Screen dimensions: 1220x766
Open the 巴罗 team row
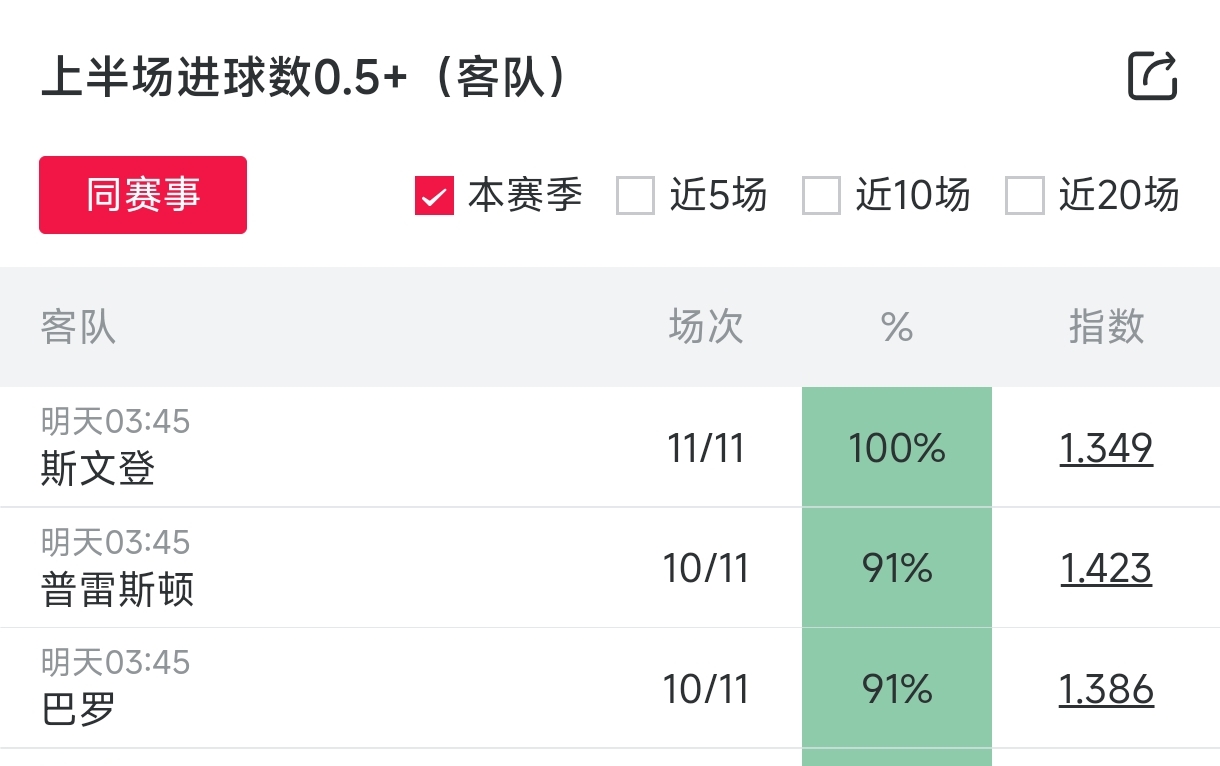coord(78,709)
